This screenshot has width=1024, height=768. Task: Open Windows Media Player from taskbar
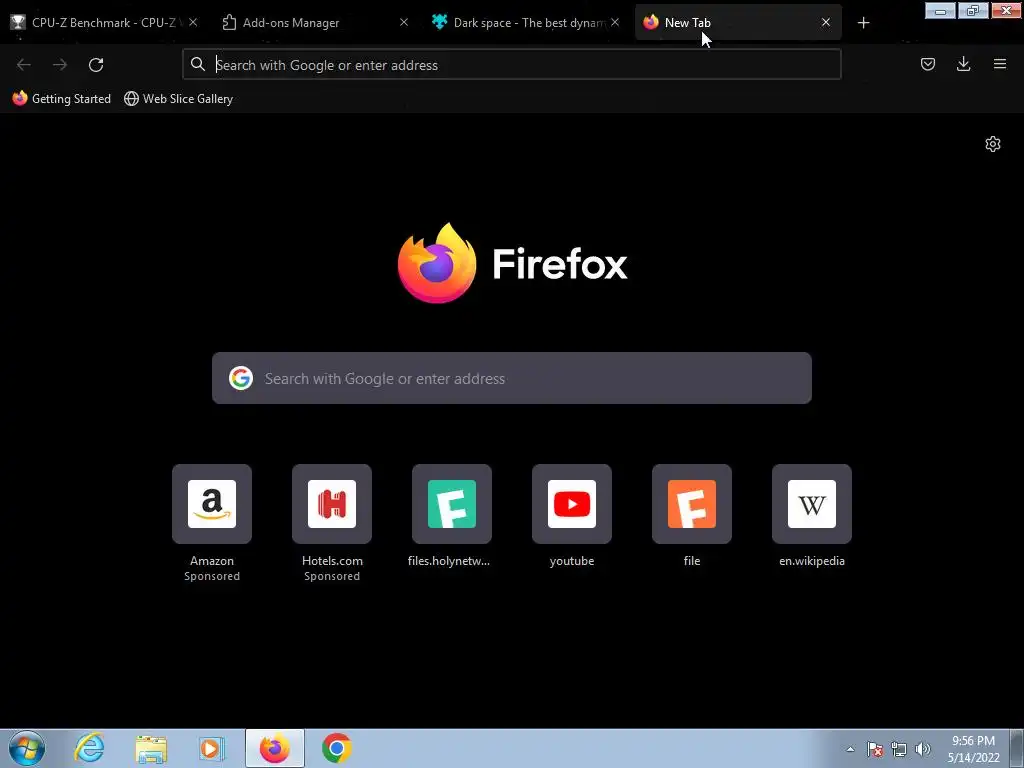coord(212,748)
